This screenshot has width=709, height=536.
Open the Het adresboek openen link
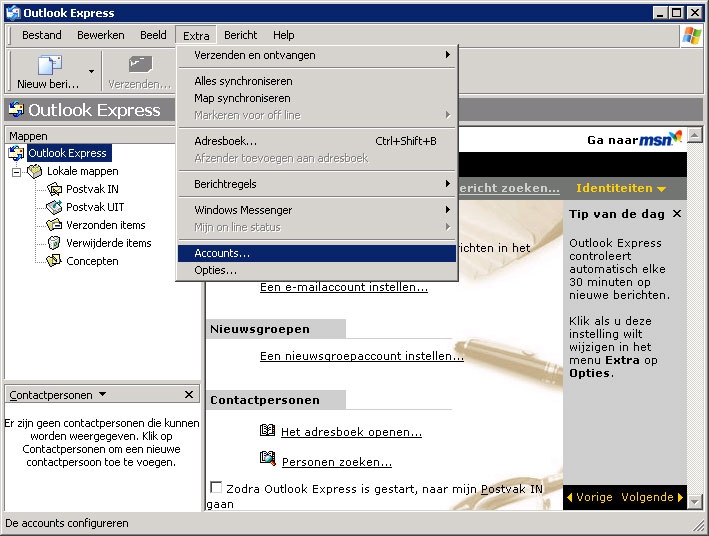pos(351,432)
